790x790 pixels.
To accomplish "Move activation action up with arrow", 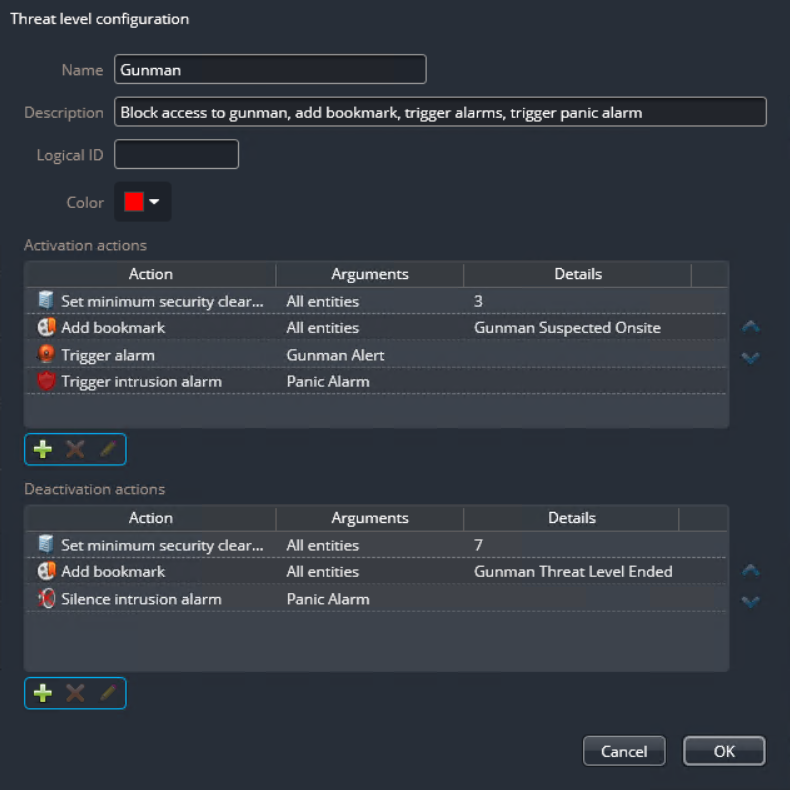I will pyautogui.click(x=750, y=327).
